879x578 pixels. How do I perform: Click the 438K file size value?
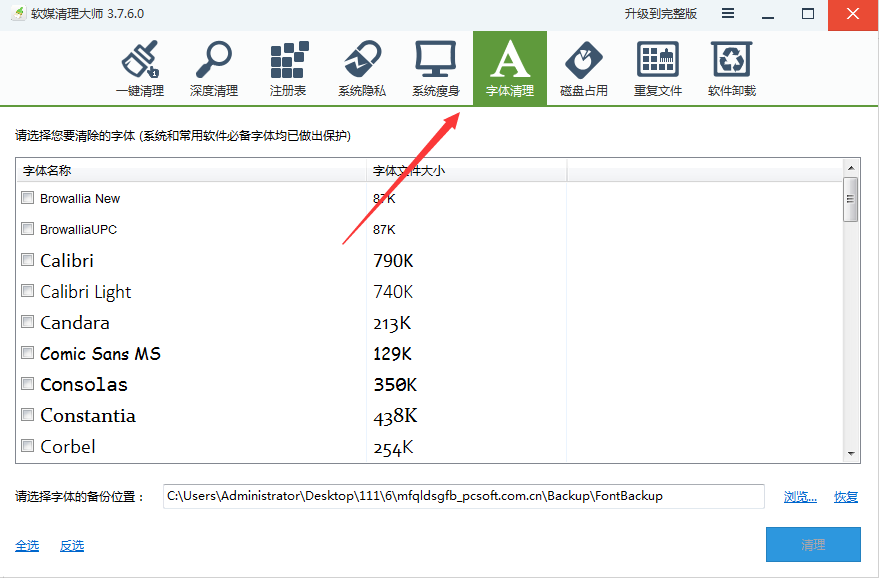click(395, 417)
